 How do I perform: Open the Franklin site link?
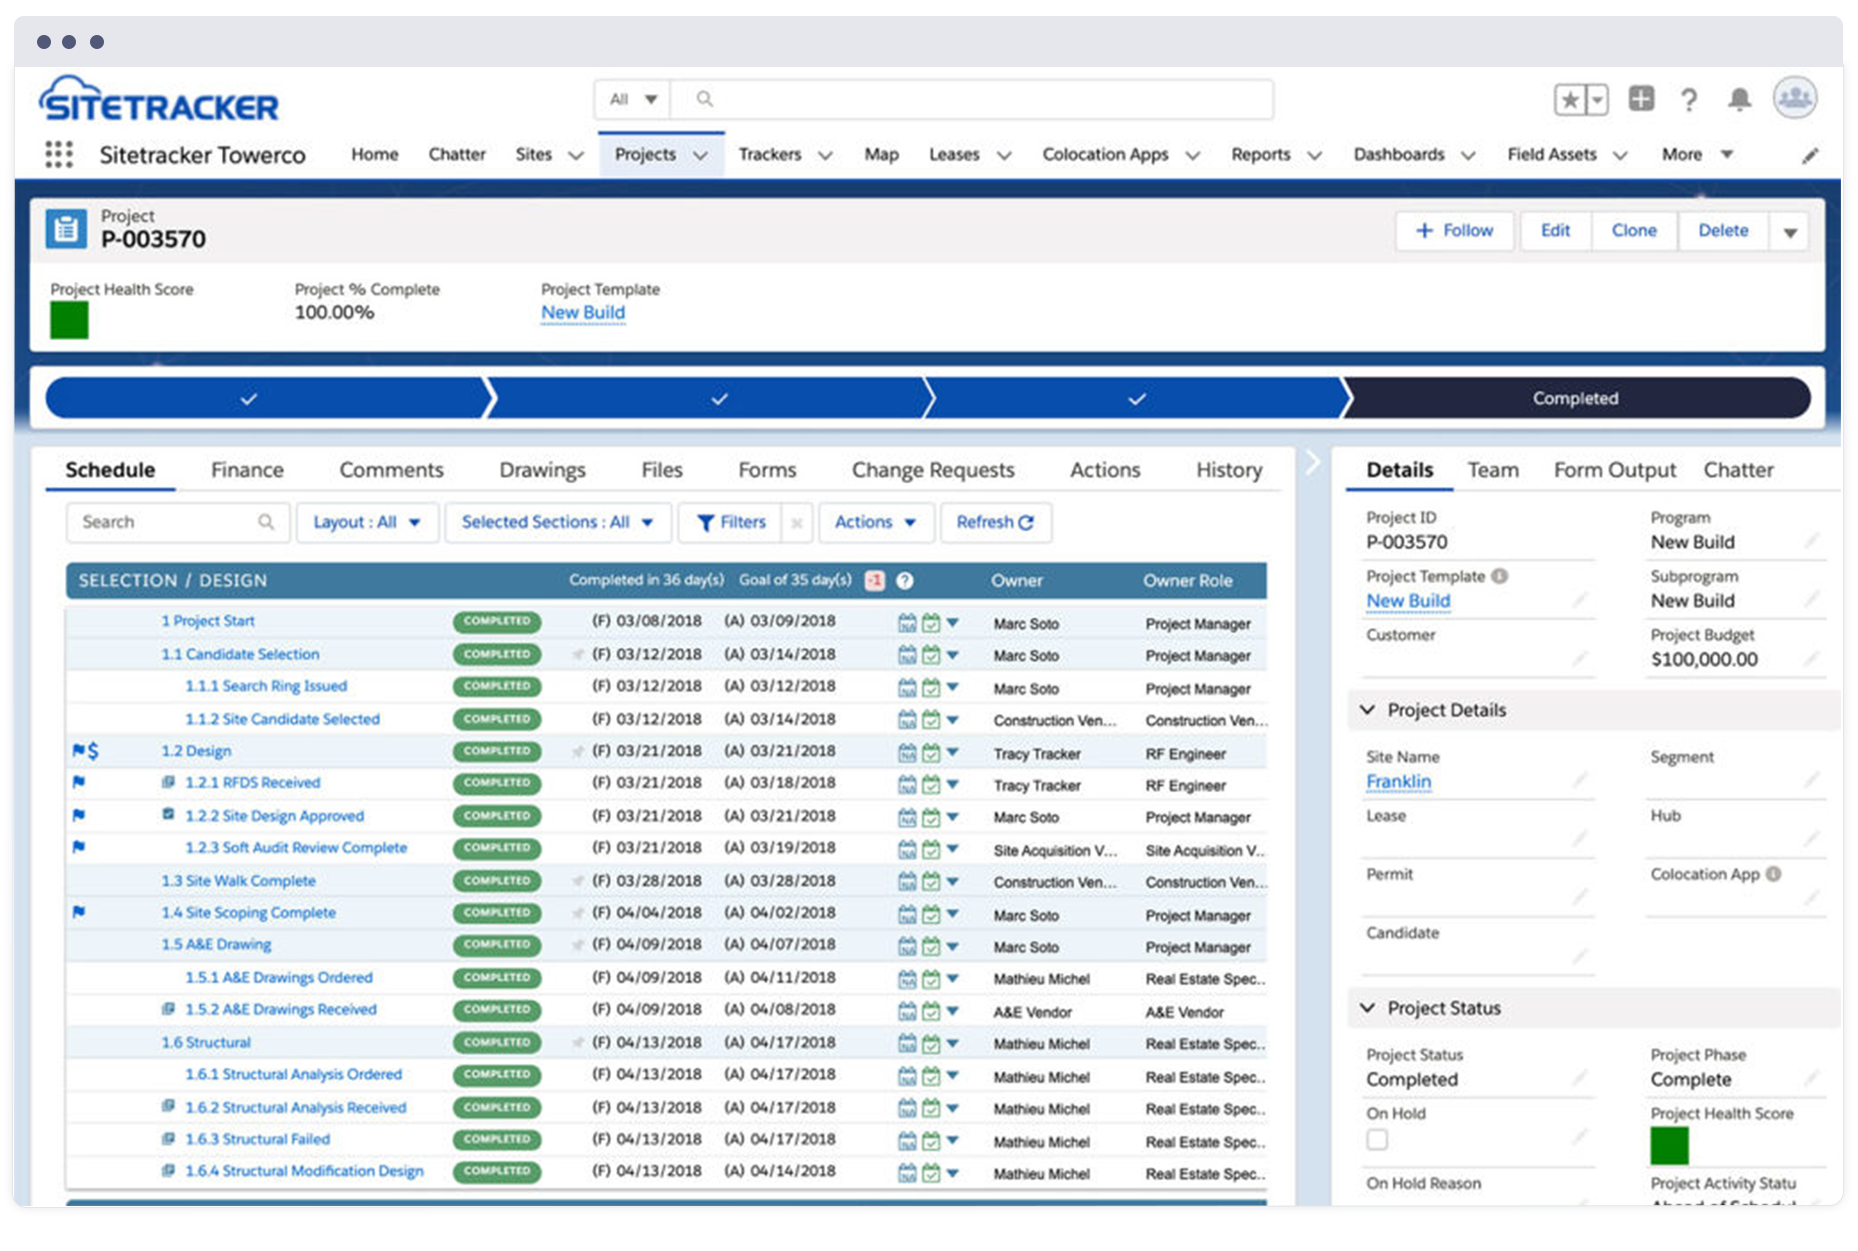click(x=1398, y=782)
